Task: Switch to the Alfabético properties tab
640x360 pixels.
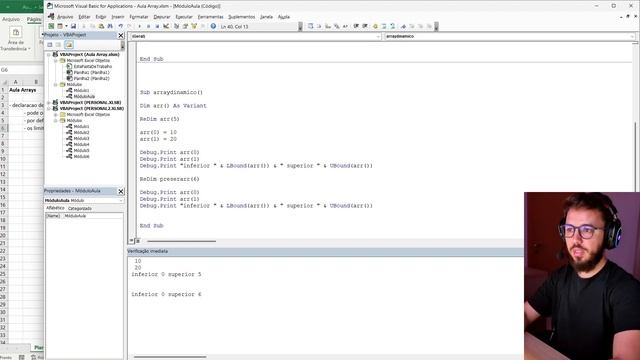Action: coord(55,208)
